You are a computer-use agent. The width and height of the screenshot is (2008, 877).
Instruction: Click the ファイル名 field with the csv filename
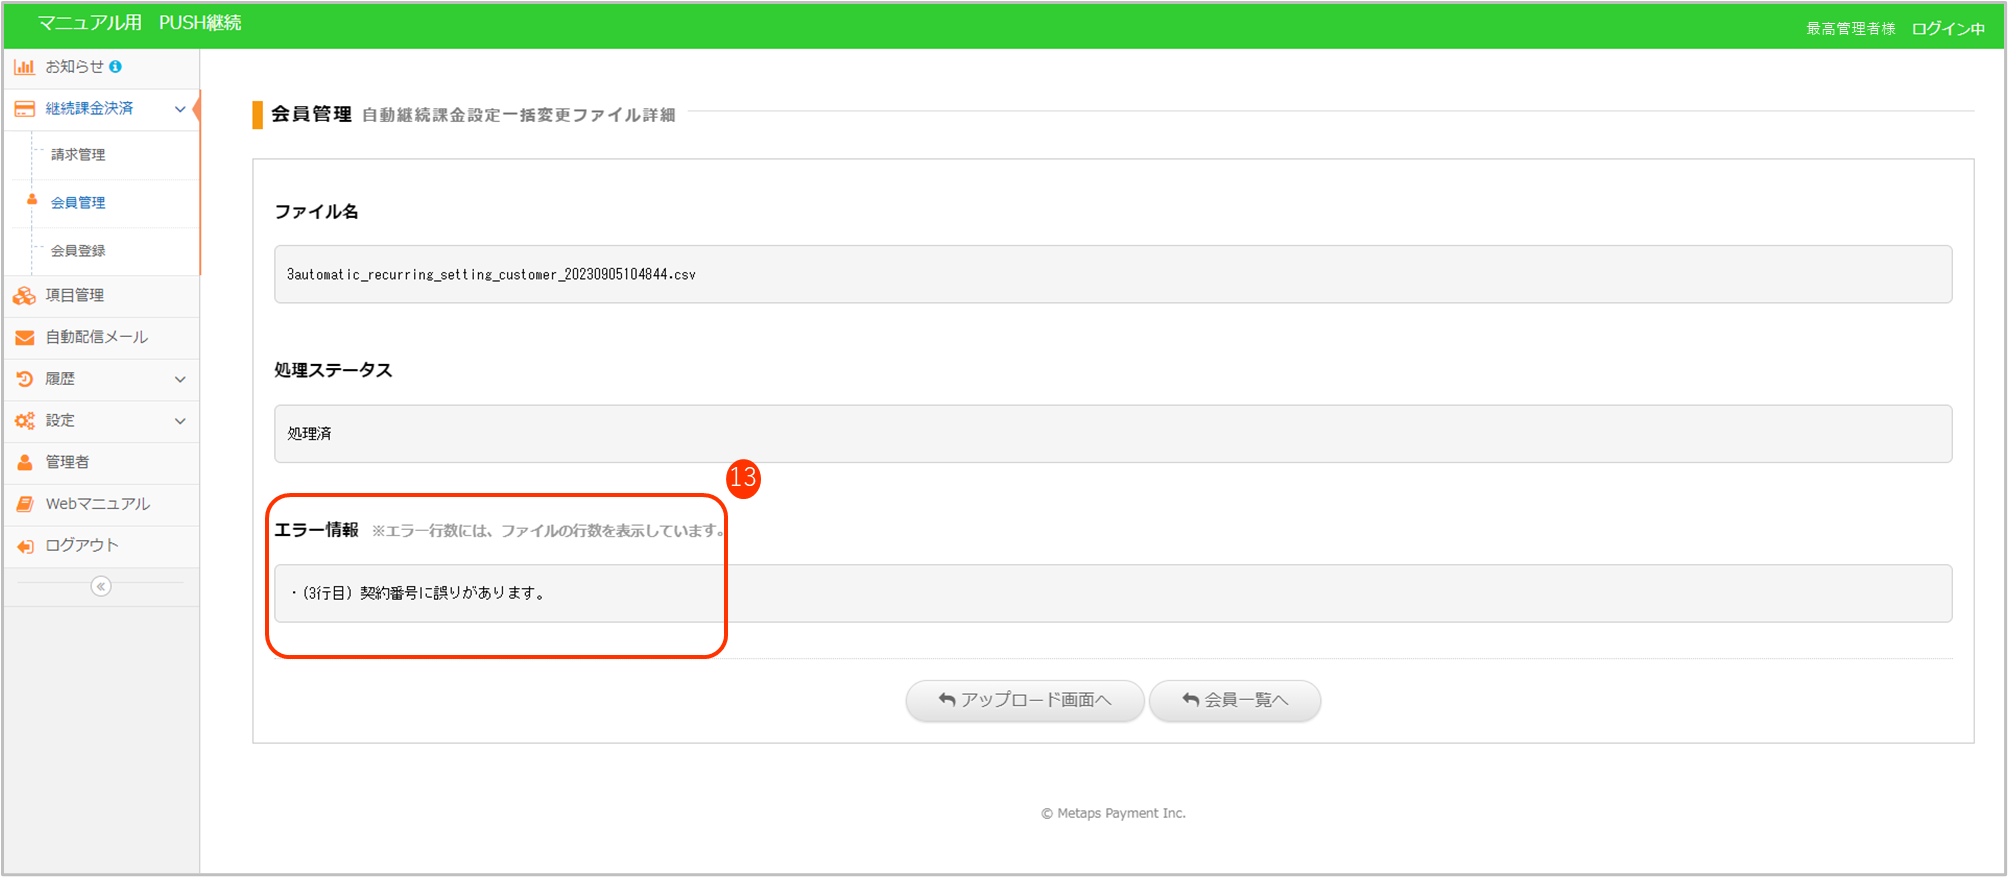click(1112, 274)
